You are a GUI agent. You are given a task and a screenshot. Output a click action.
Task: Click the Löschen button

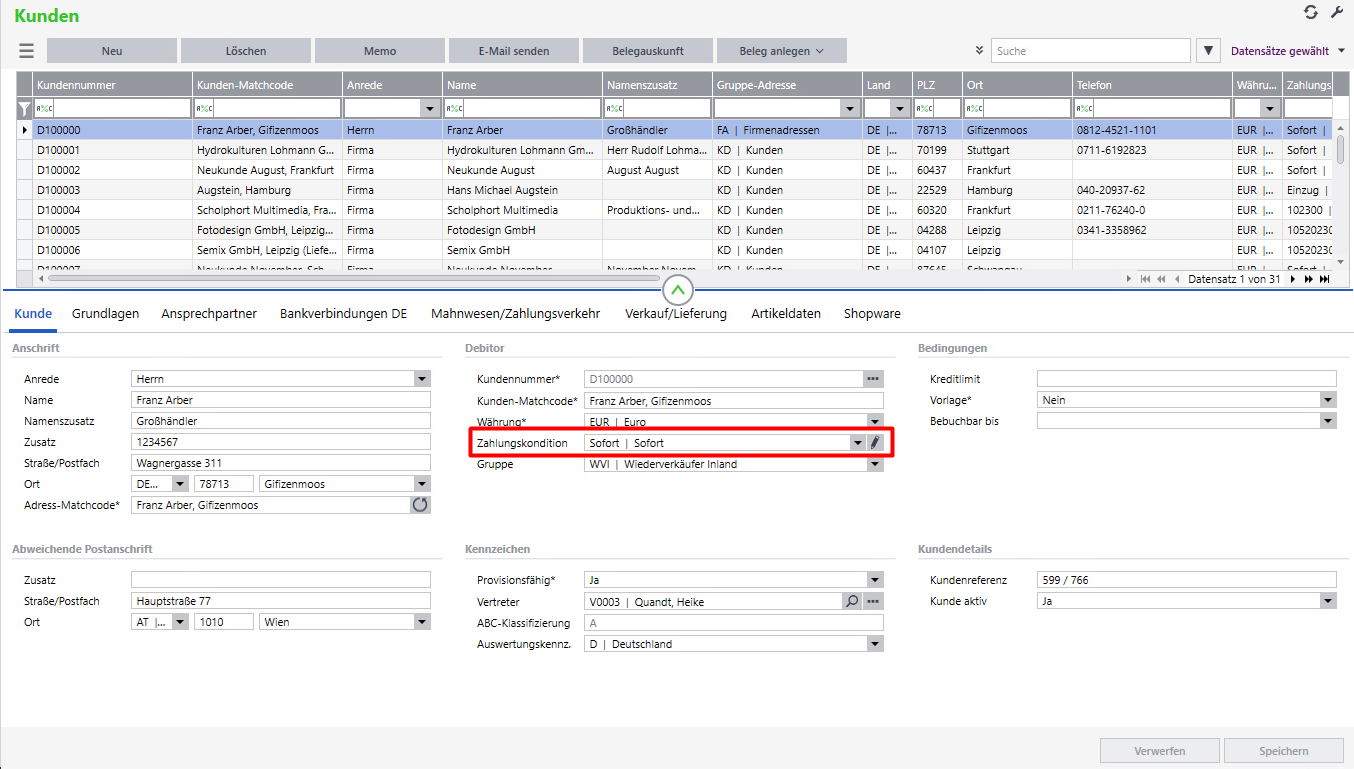(x=246, y=51)
